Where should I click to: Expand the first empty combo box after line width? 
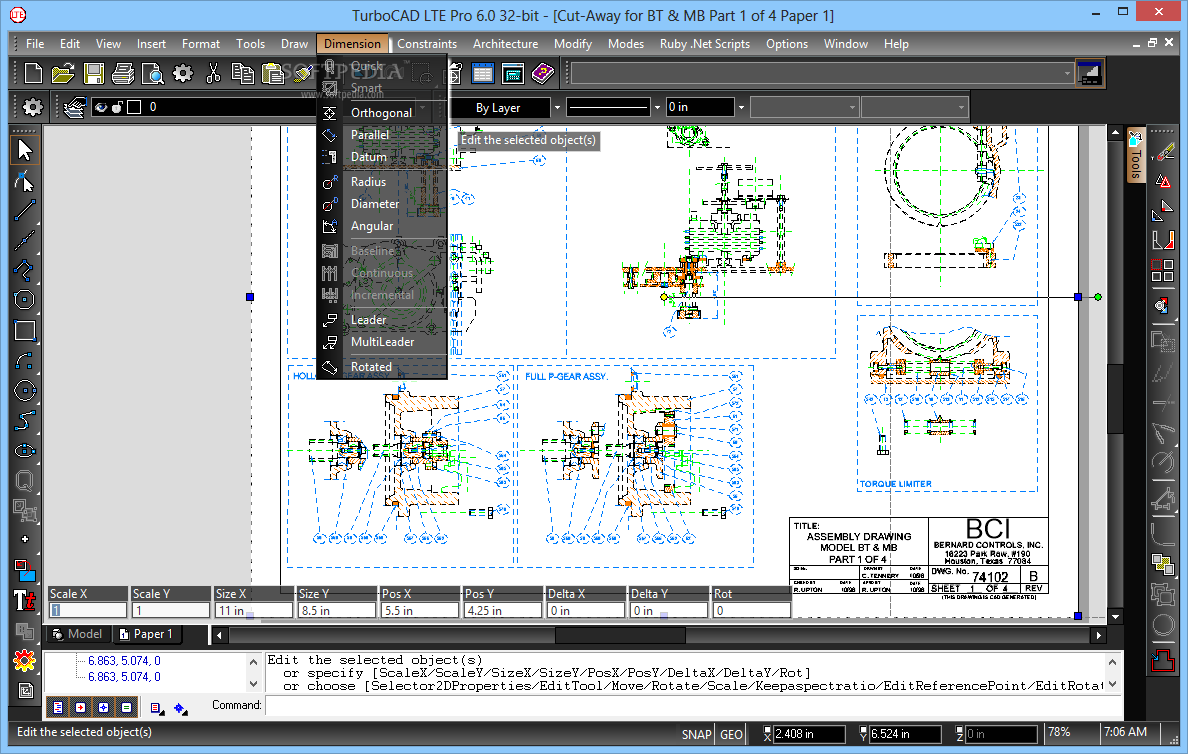click(852, 108)
